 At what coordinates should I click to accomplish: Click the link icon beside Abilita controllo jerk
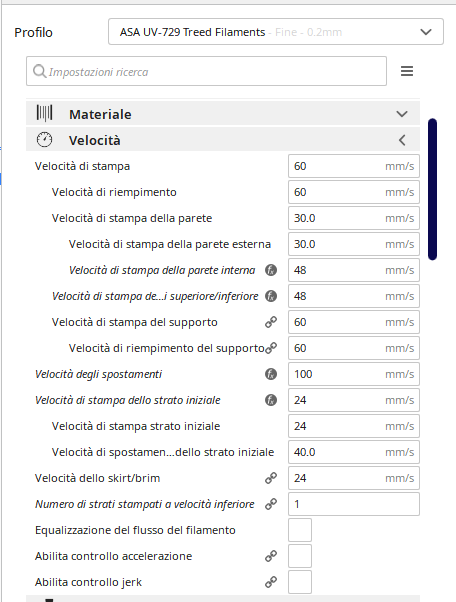click(x=271, y=582)
